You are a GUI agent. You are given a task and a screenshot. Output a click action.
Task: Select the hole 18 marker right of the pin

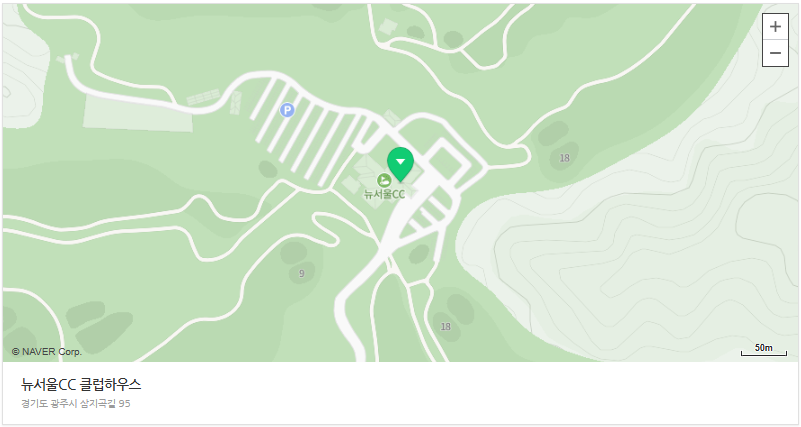tap(564, 158)
